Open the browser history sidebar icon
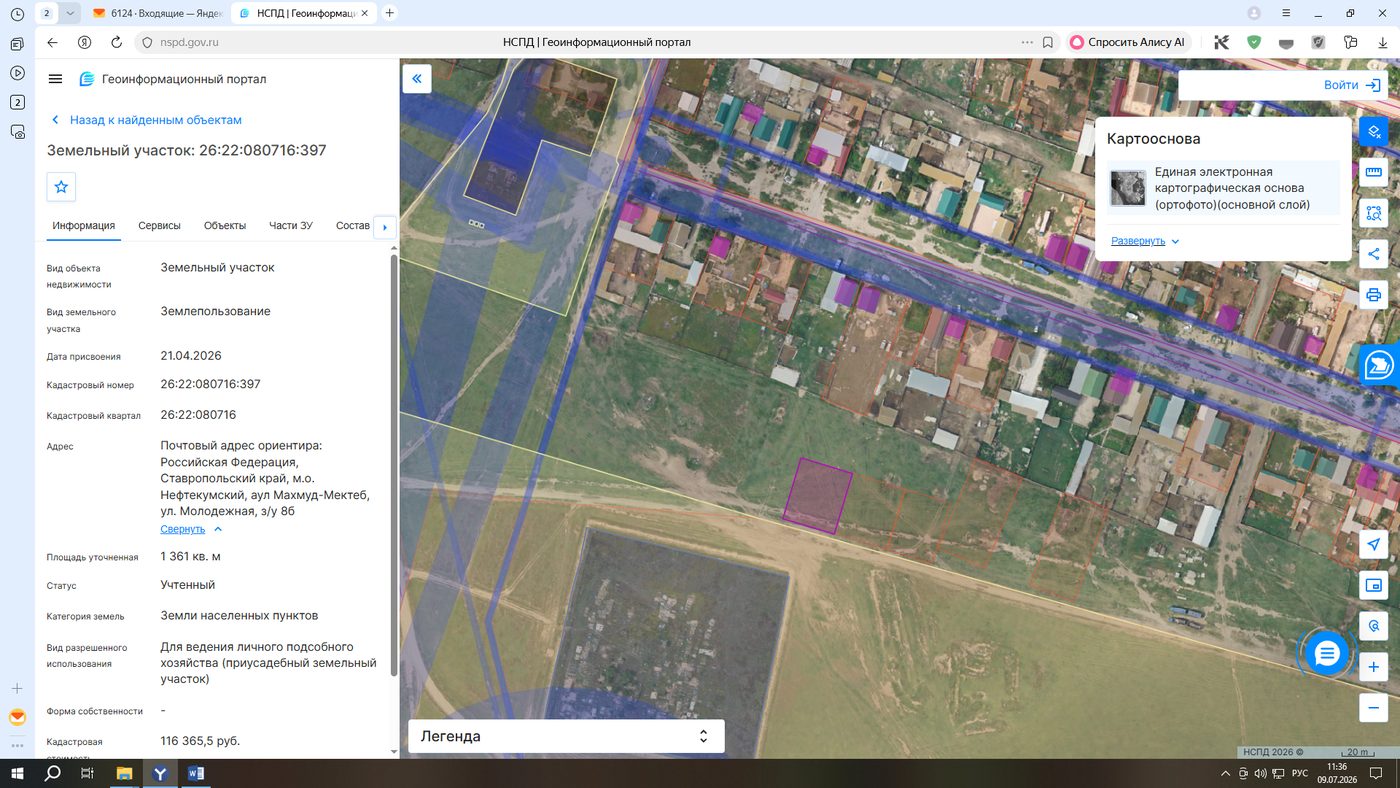This screenshot has height=788, width=1400. (x=17, y=14)
